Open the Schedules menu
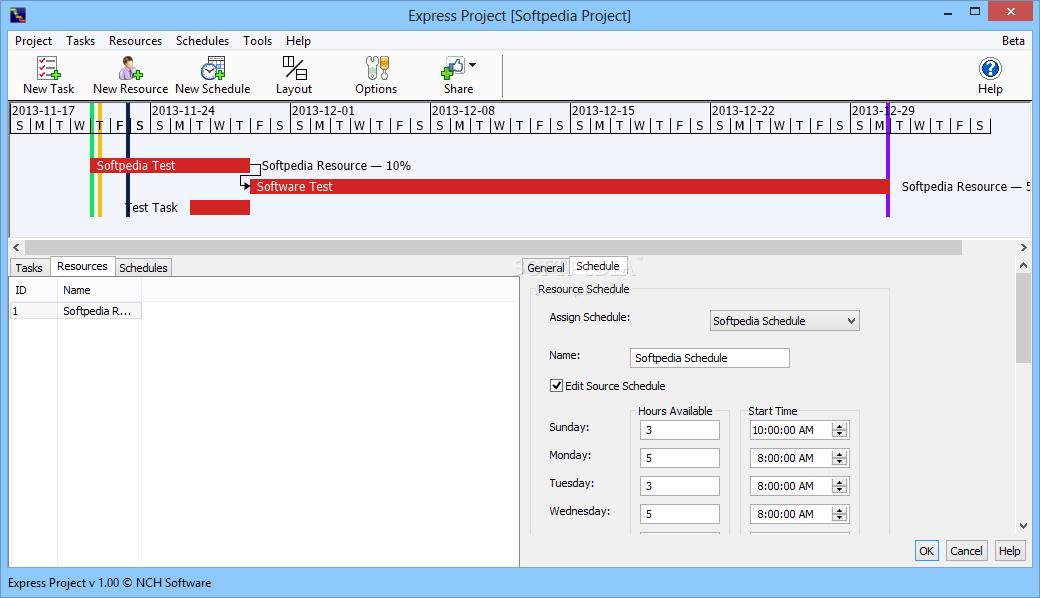This screenshot has width=1040, height=598. click(202, 41)
